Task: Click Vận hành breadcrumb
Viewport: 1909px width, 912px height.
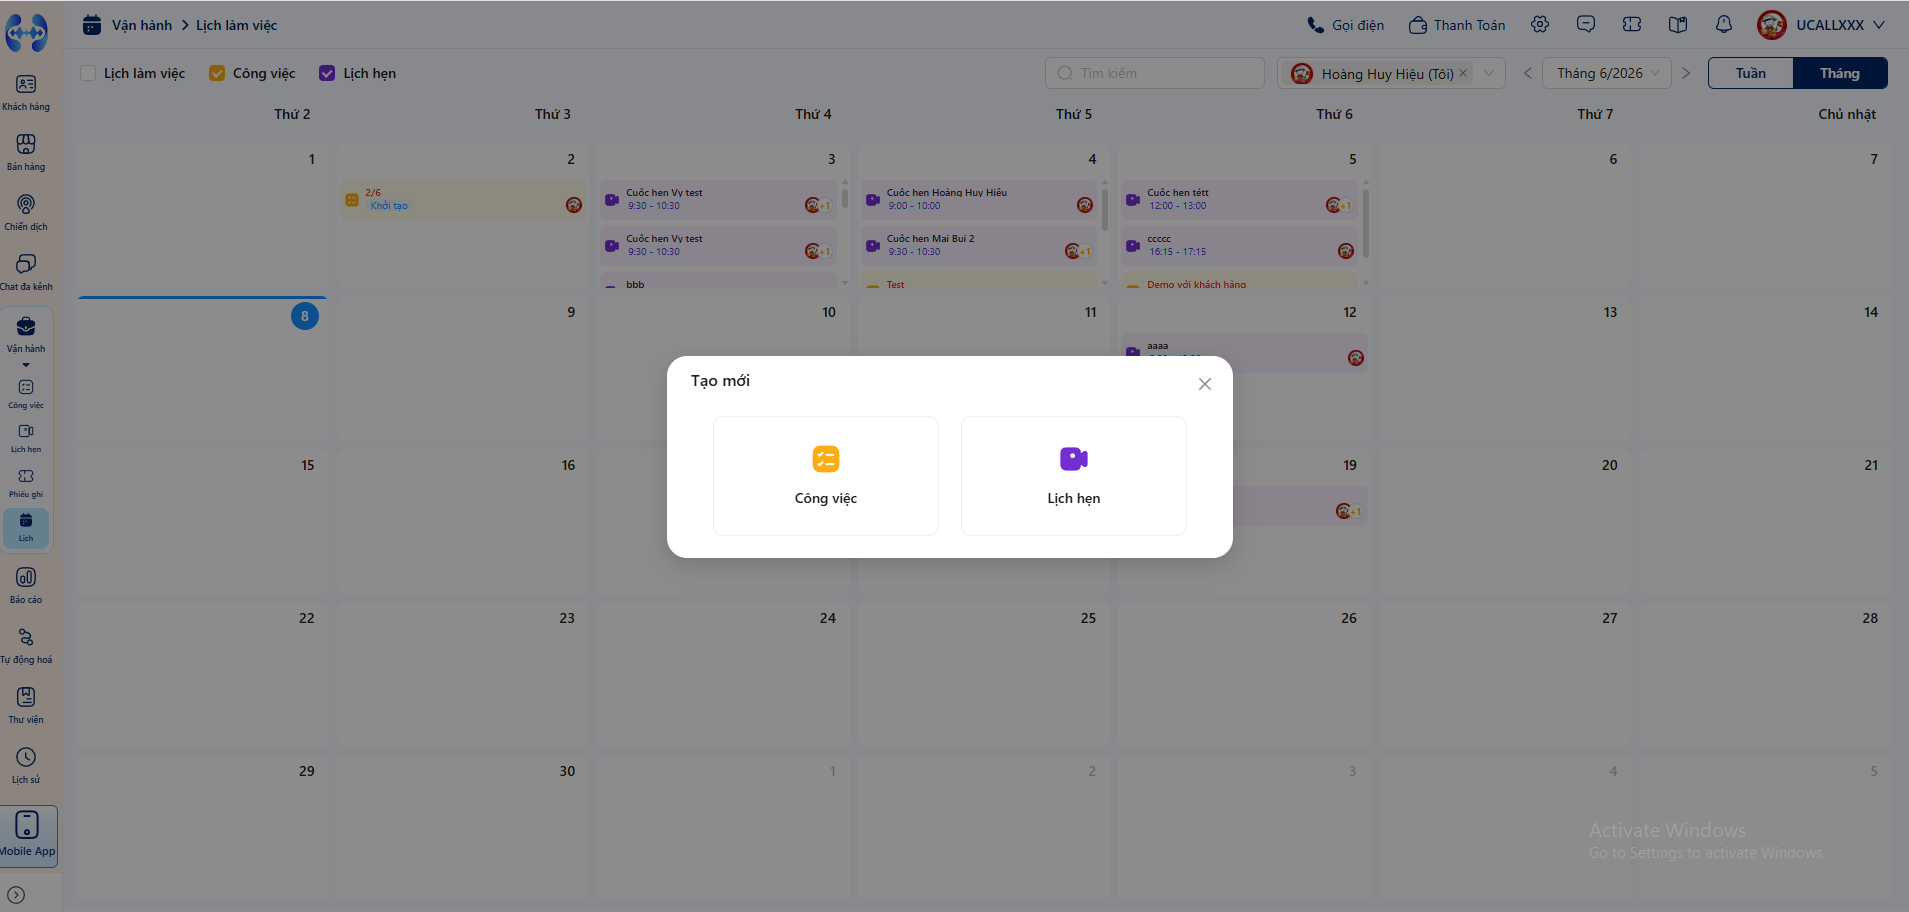Action: click(x=142, y=25)
